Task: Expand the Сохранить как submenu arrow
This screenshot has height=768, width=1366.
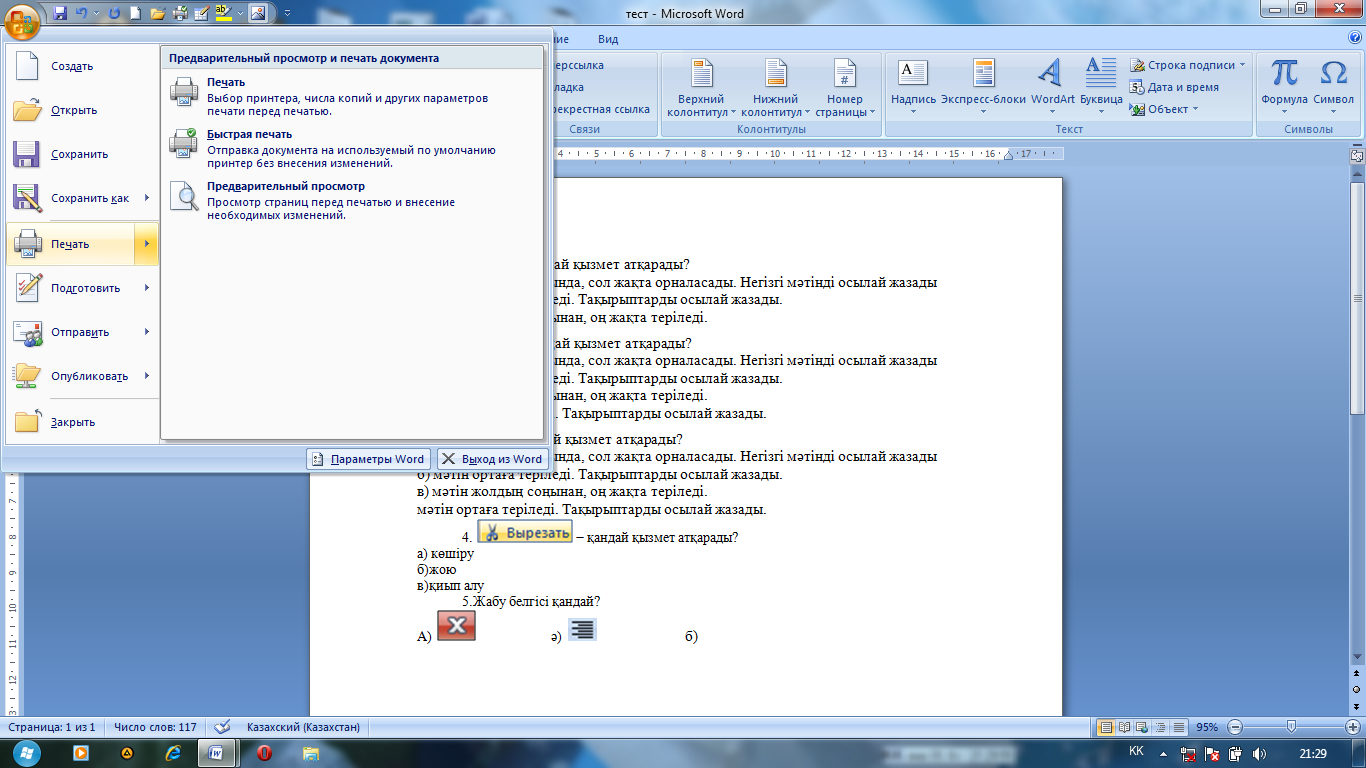Action: [147, 198]
